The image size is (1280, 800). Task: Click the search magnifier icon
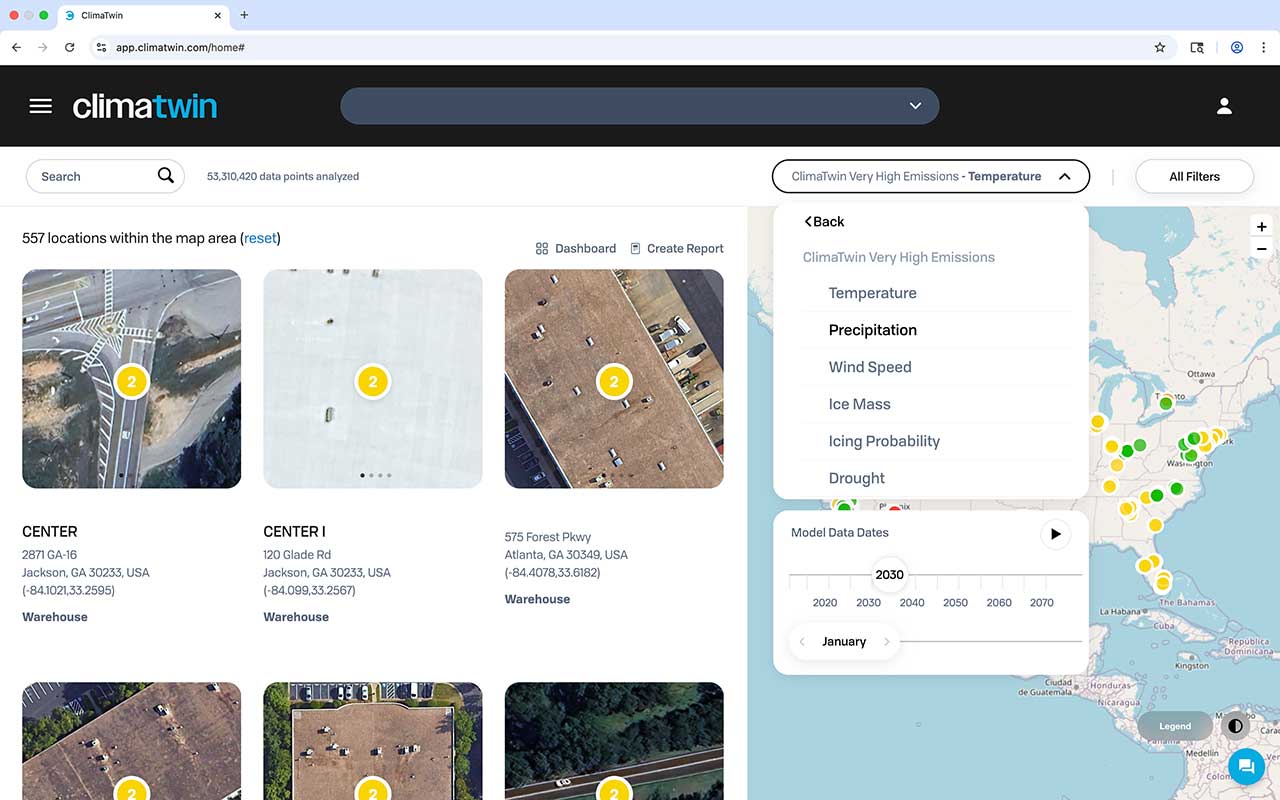click(166, 176)
